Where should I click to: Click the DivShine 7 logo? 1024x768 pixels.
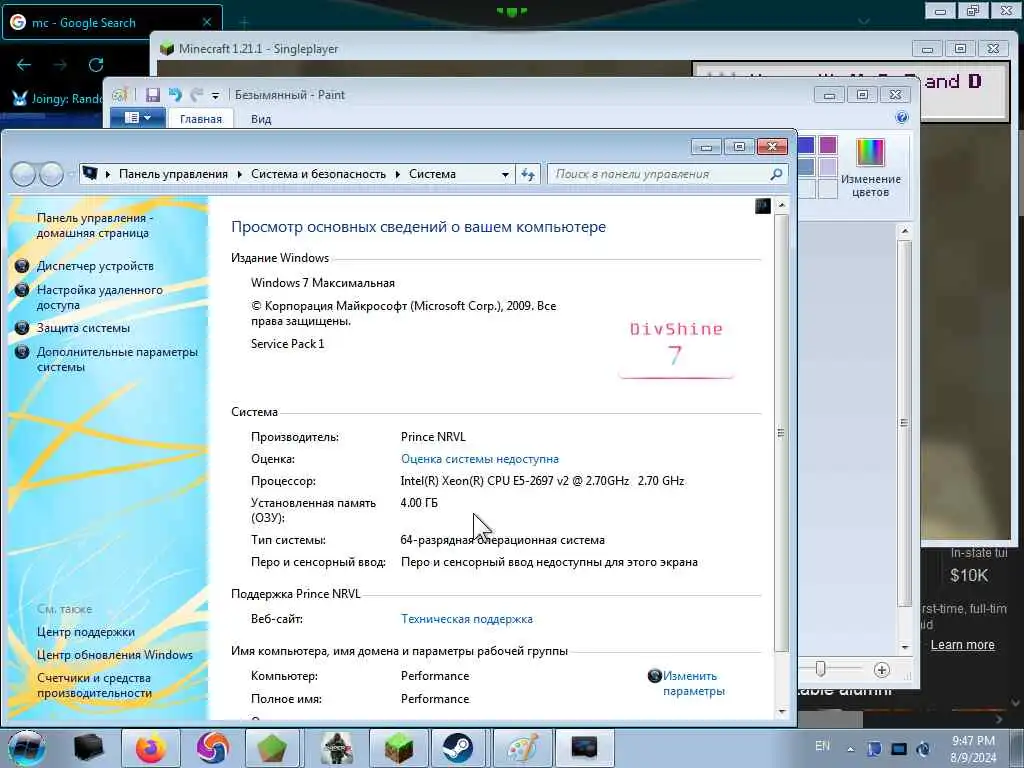click(676, 348)
